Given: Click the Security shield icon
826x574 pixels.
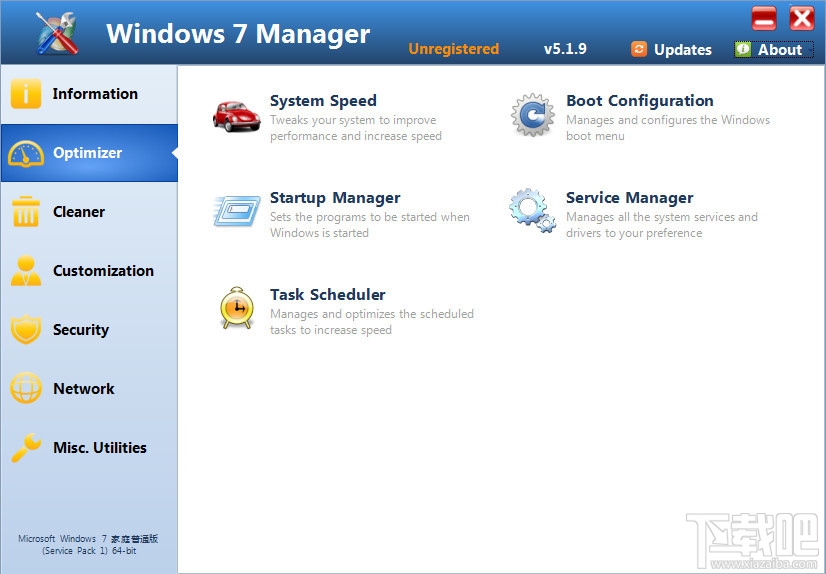Looking at the screenshot, I should tap(25, 329).
